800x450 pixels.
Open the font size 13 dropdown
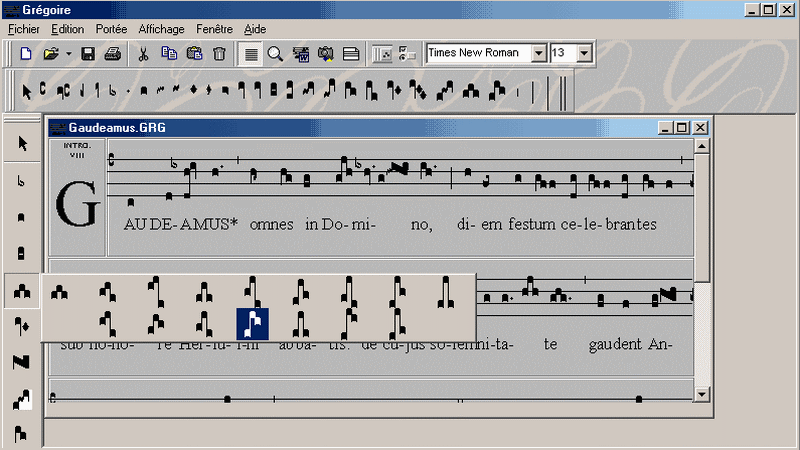(584, 53)
